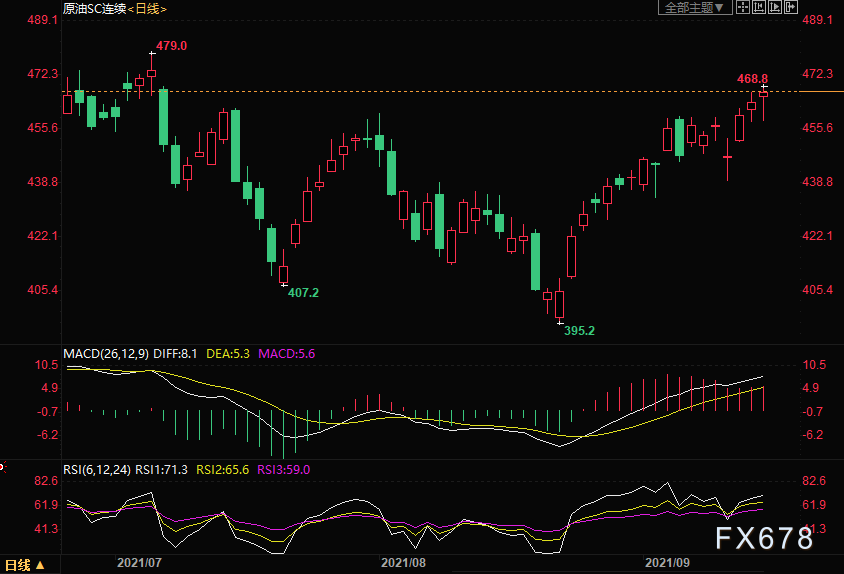The height and width of the screenshot is (574, 844).
Task: Click the range measurement icon in top toolbar
Action: click(x=759, y=8)
